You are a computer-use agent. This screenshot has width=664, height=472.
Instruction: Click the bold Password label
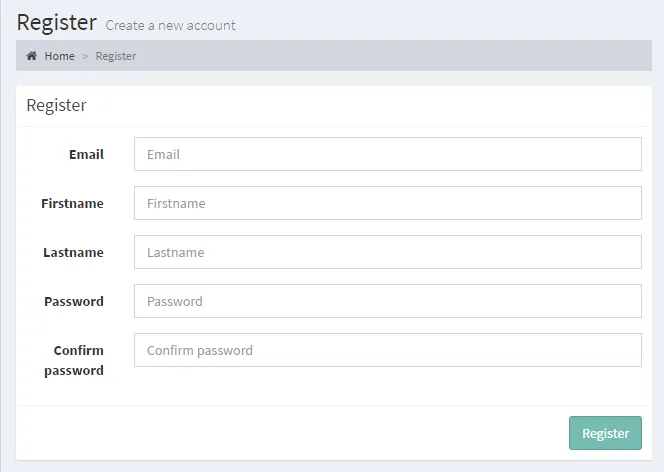pyautogui.click(x=74, y=301)
